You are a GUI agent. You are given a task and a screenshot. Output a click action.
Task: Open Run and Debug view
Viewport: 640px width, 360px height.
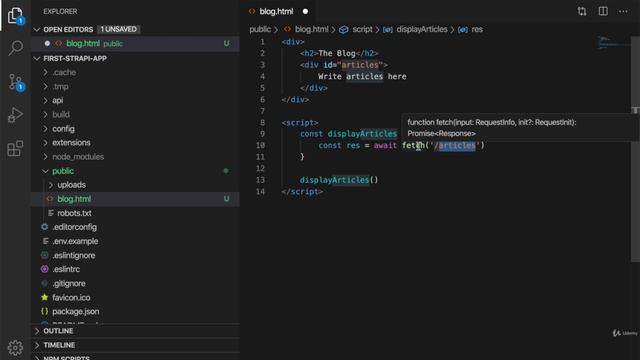click(x=15, y=115)
